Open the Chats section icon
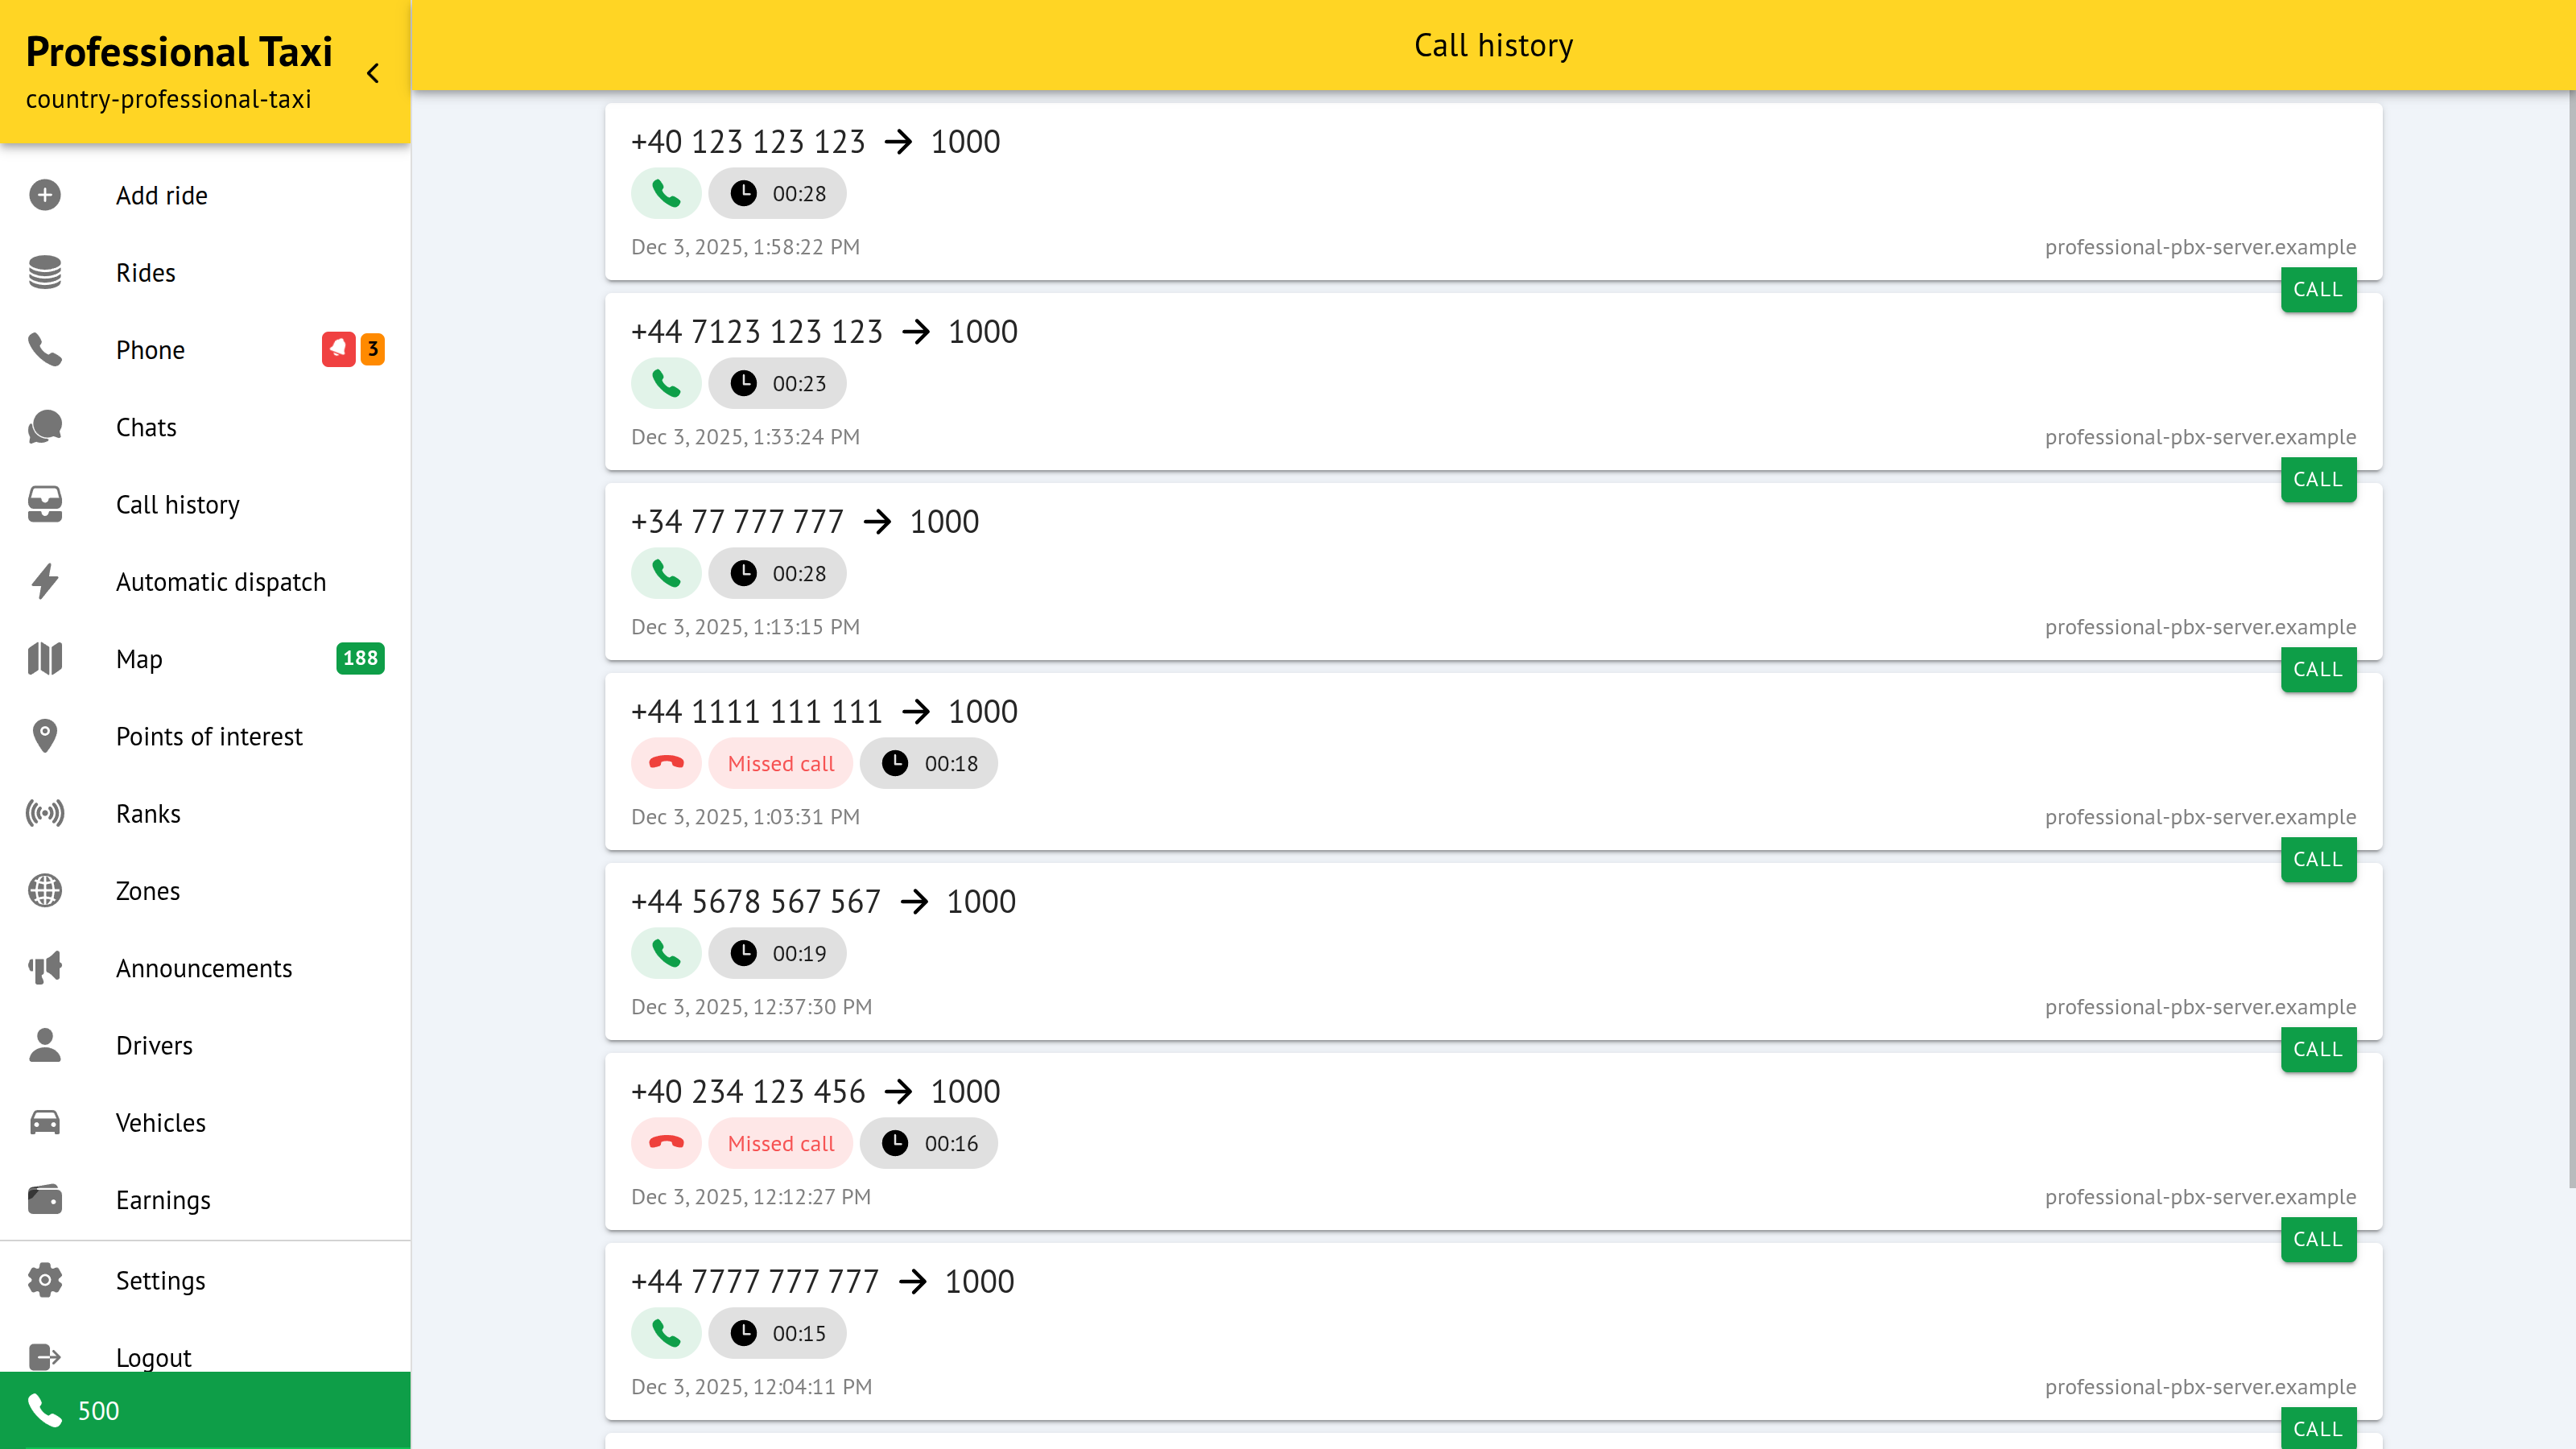 (45, 427)
